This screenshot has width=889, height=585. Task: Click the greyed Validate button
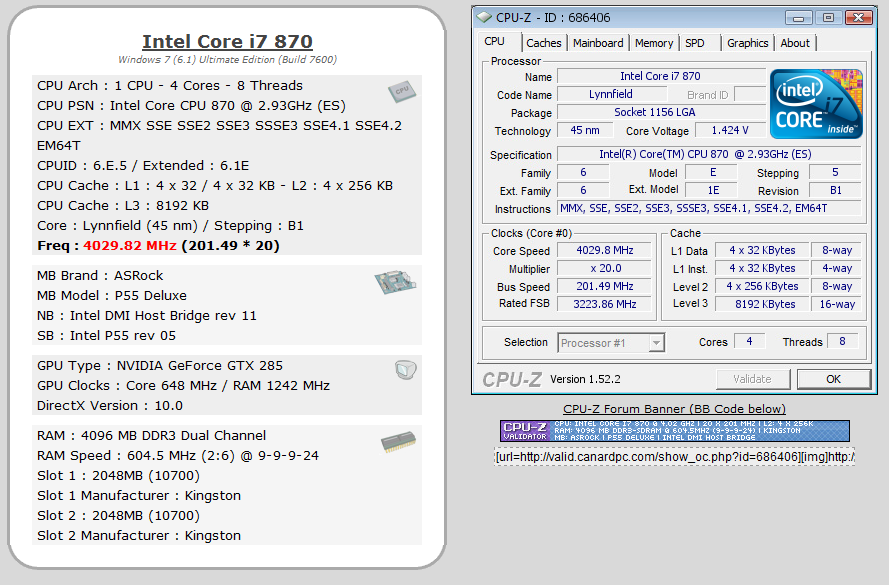pyautogui.click(x=752, y=379)
